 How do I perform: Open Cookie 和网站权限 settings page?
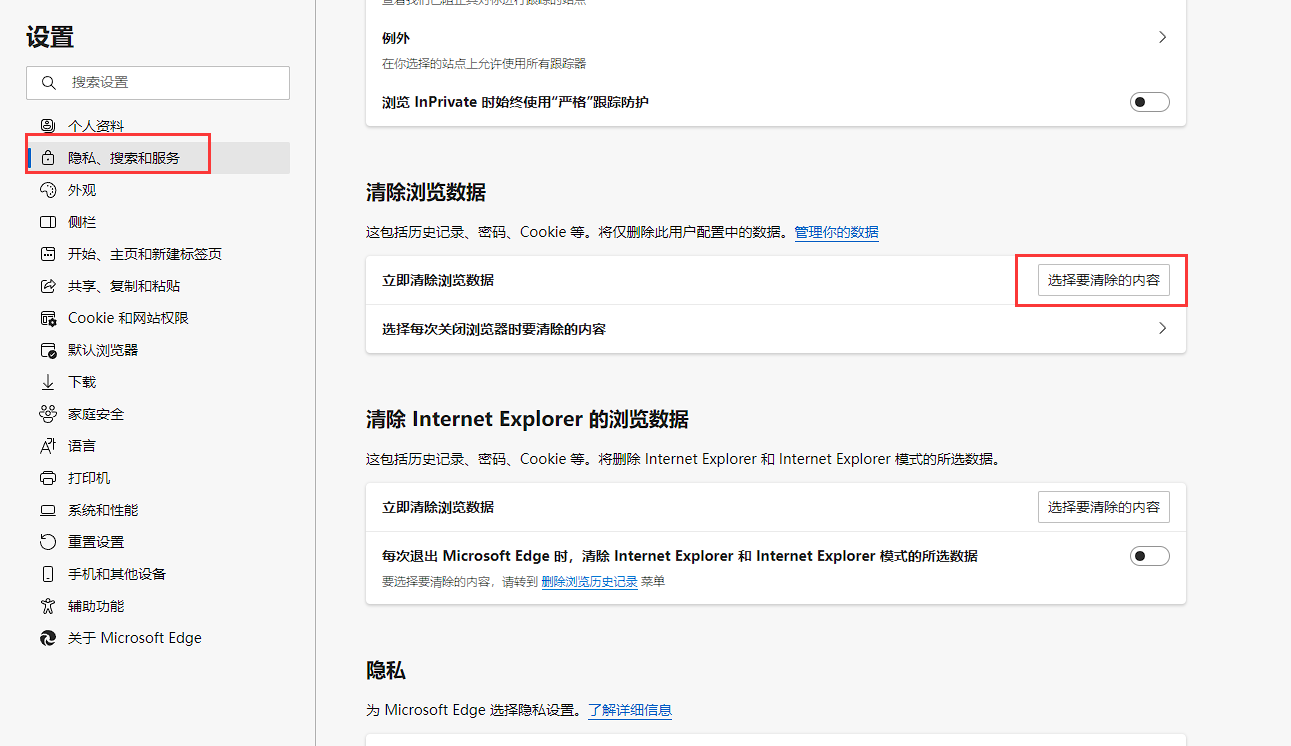pyautogui.click(x=158, y=318)
